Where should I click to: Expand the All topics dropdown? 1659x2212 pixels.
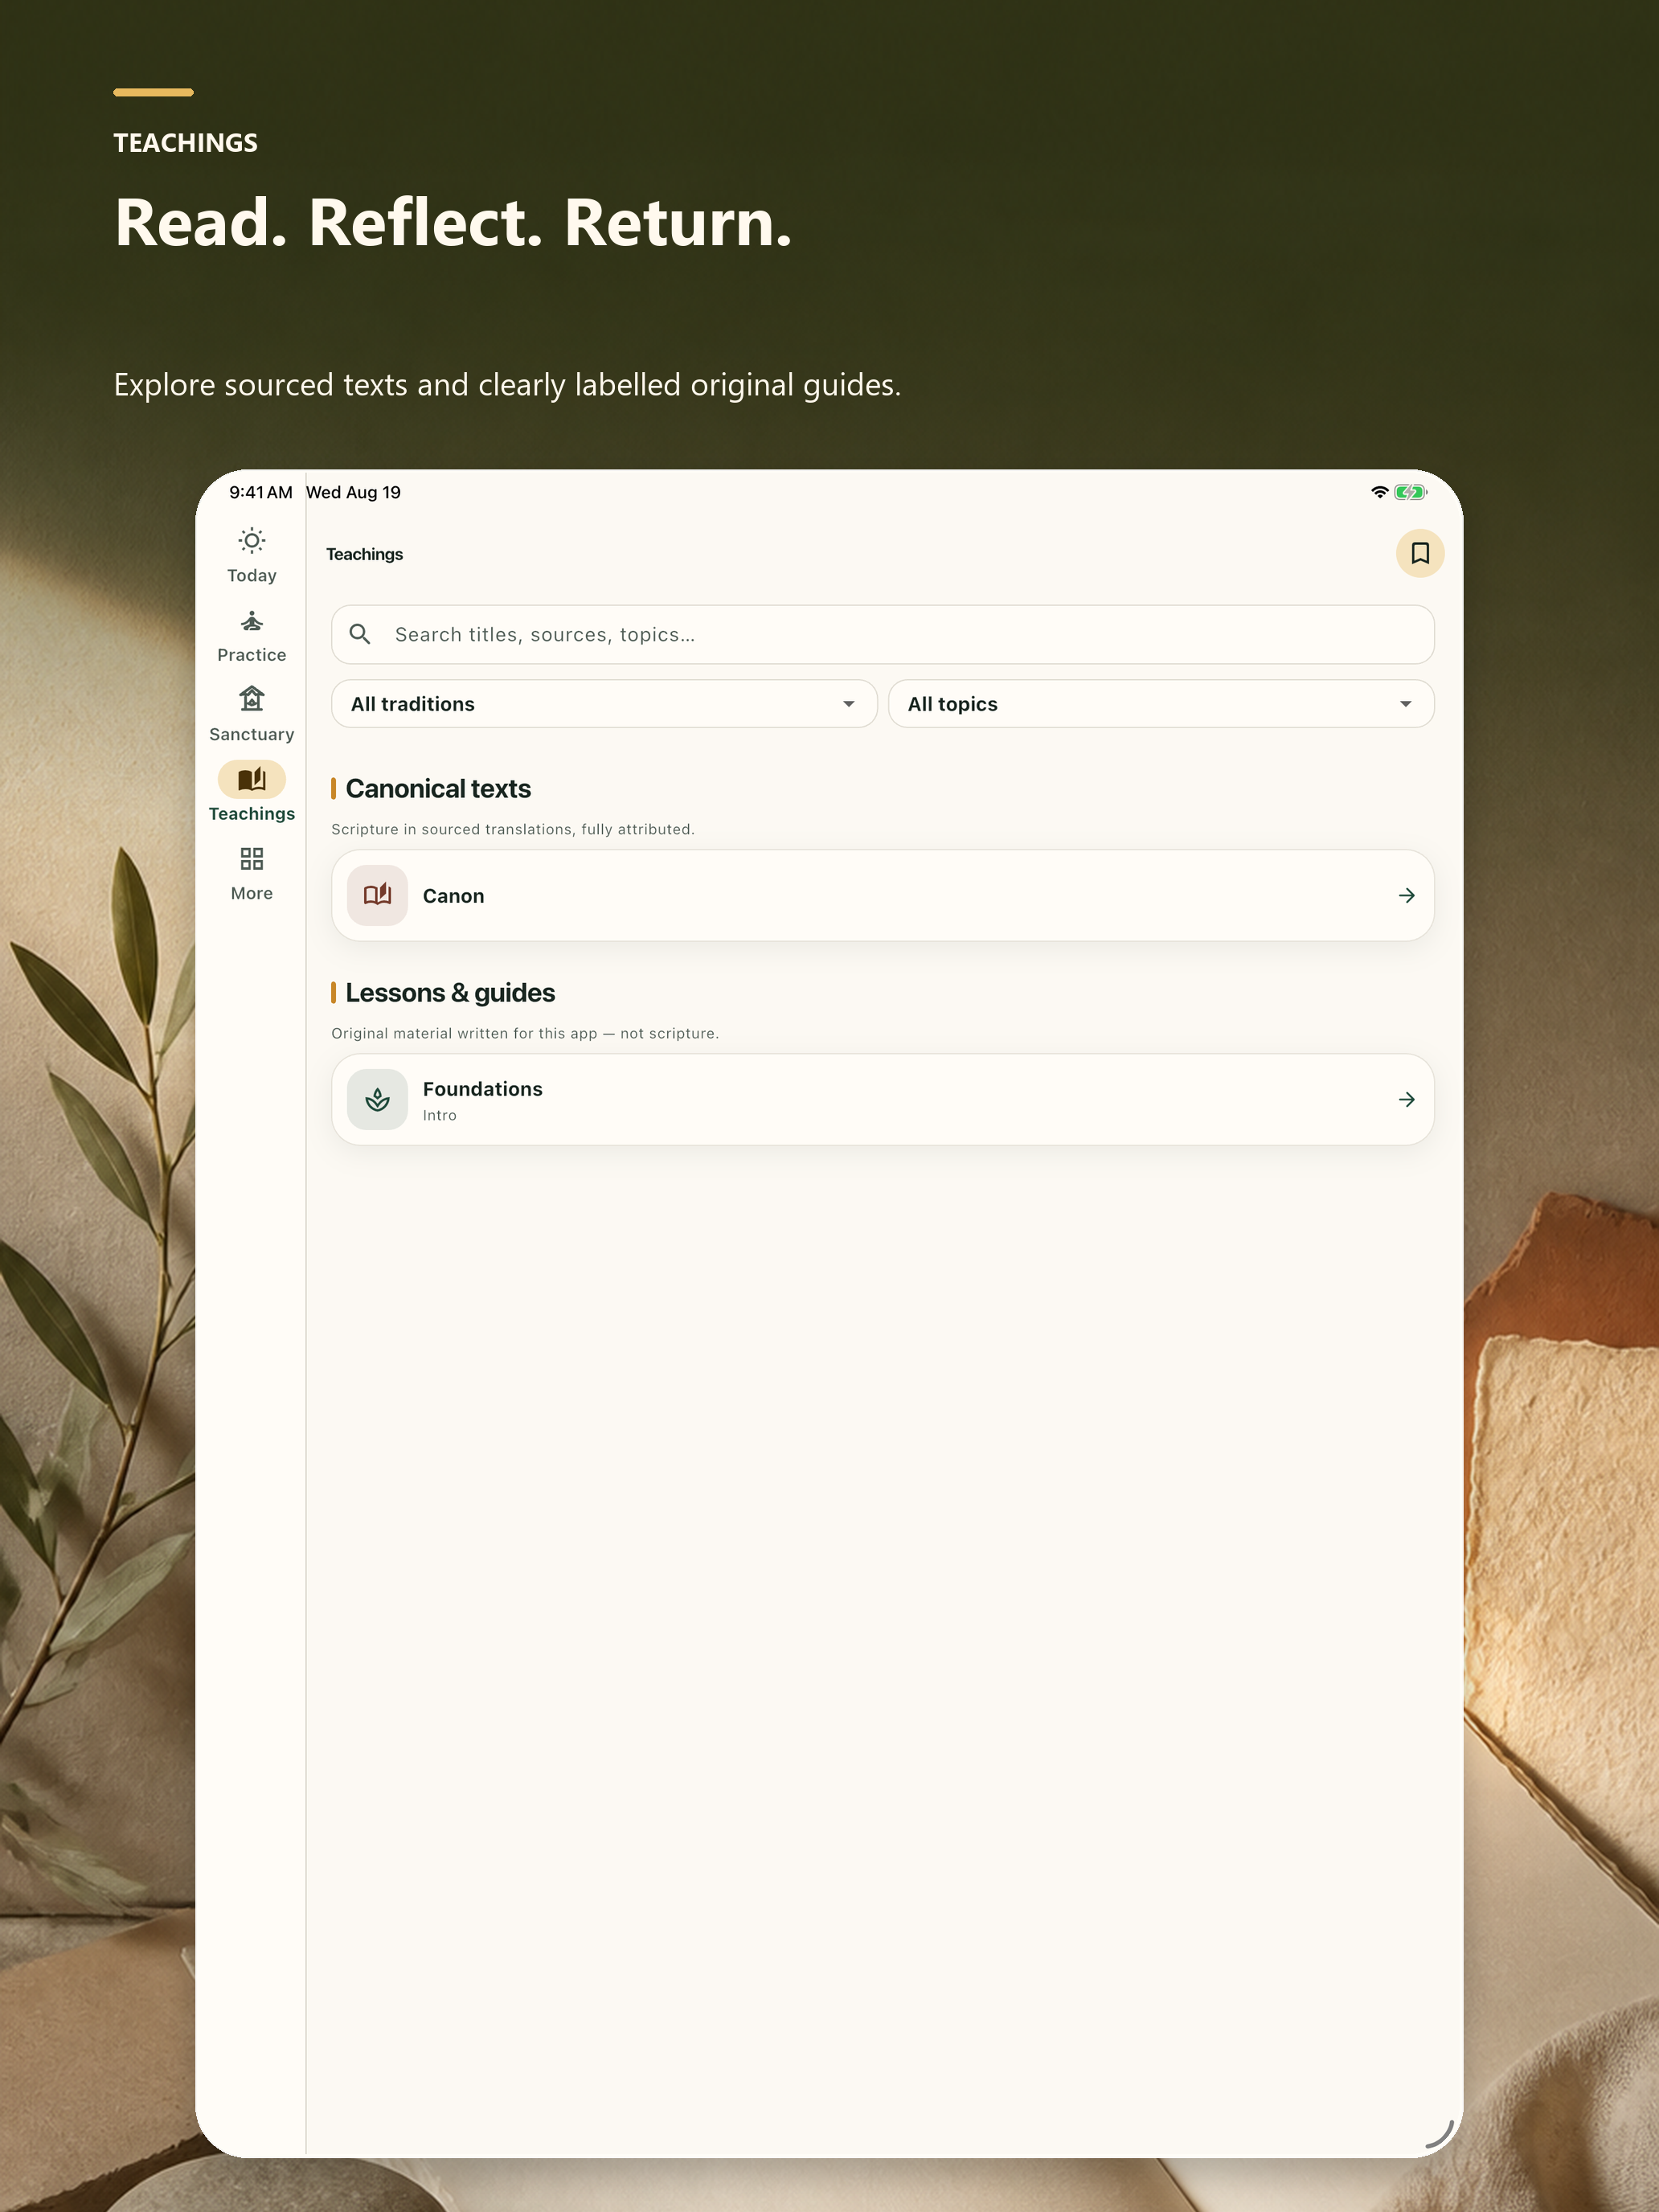(x=1161, y=704)
